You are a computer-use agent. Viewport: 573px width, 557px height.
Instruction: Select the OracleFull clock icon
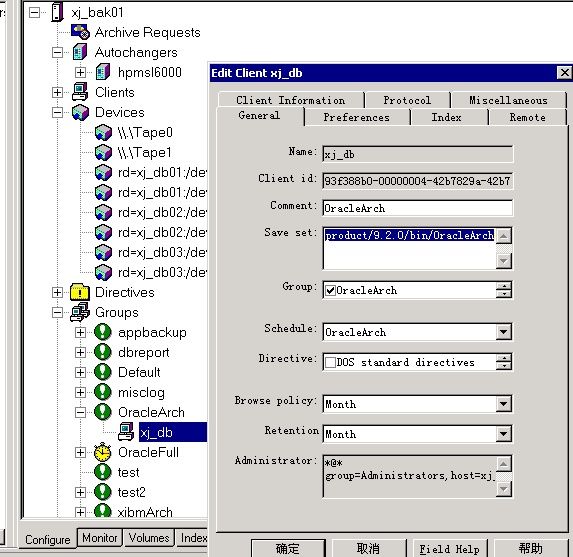pos(103,452)
